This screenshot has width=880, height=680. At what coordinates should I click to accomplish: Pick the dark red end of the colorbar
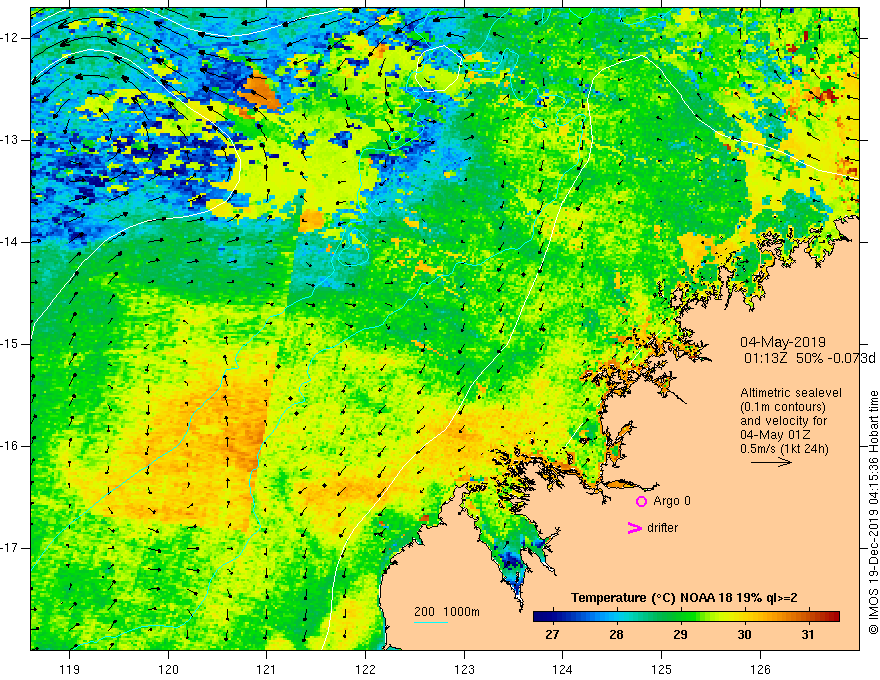pos(834,616)
